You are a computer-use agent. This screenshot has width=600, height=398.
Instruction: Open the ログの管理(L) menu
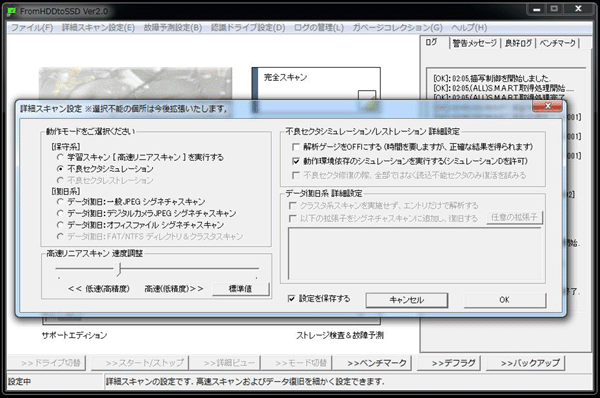319,28
